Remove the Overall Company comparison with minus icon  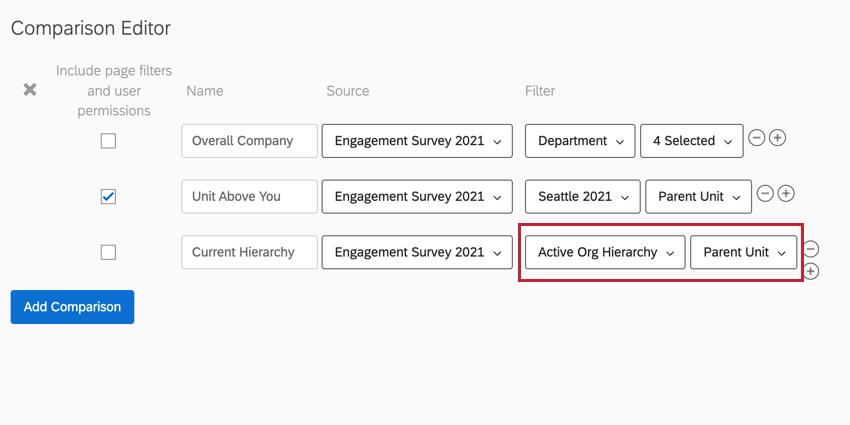tap(757, 138)
